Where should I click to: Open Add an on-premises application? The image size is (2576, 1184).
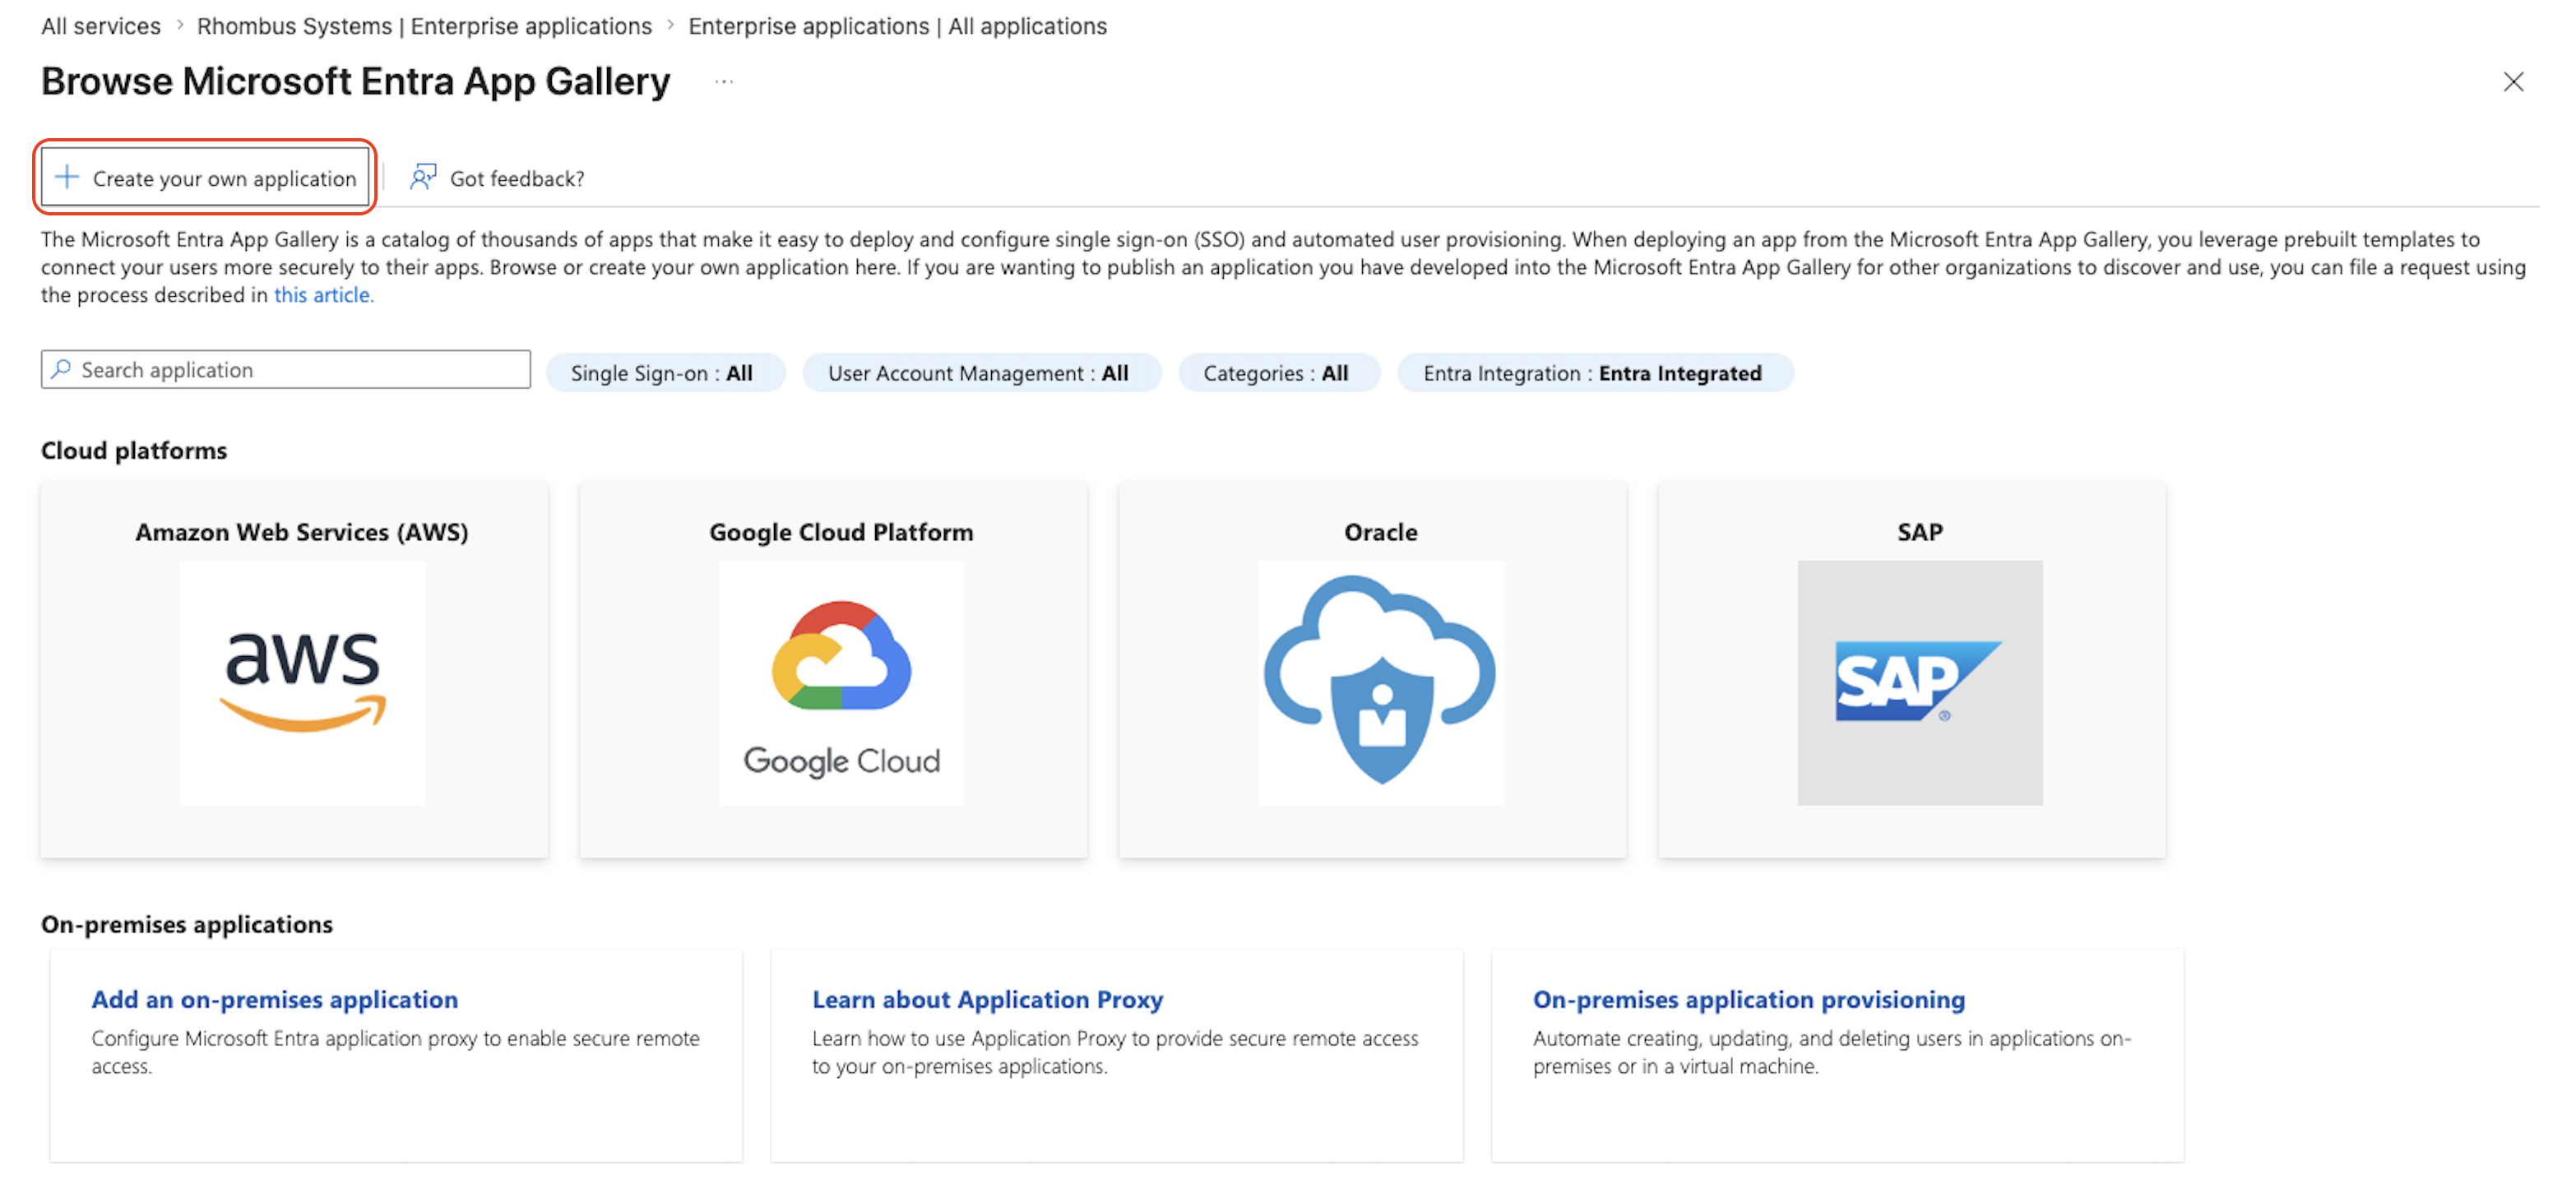pos(275,999)
